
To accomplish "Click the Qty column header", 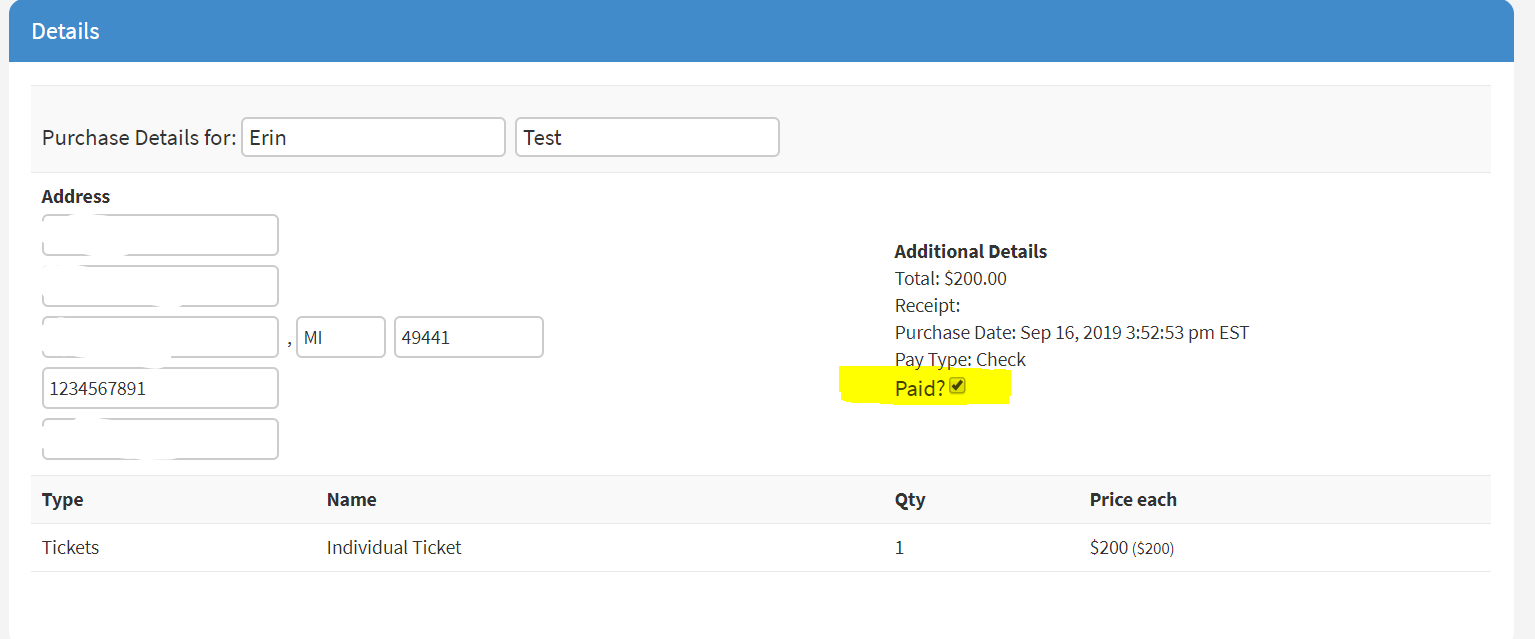I will 910,500.
